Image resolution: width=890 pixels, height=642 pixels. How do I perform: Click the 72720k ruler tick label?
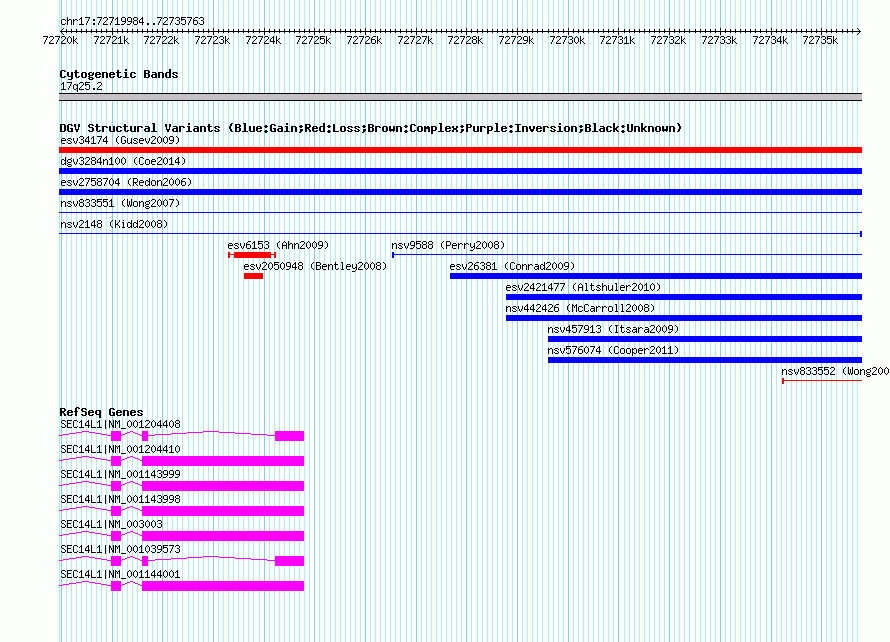tap(60, 40)
